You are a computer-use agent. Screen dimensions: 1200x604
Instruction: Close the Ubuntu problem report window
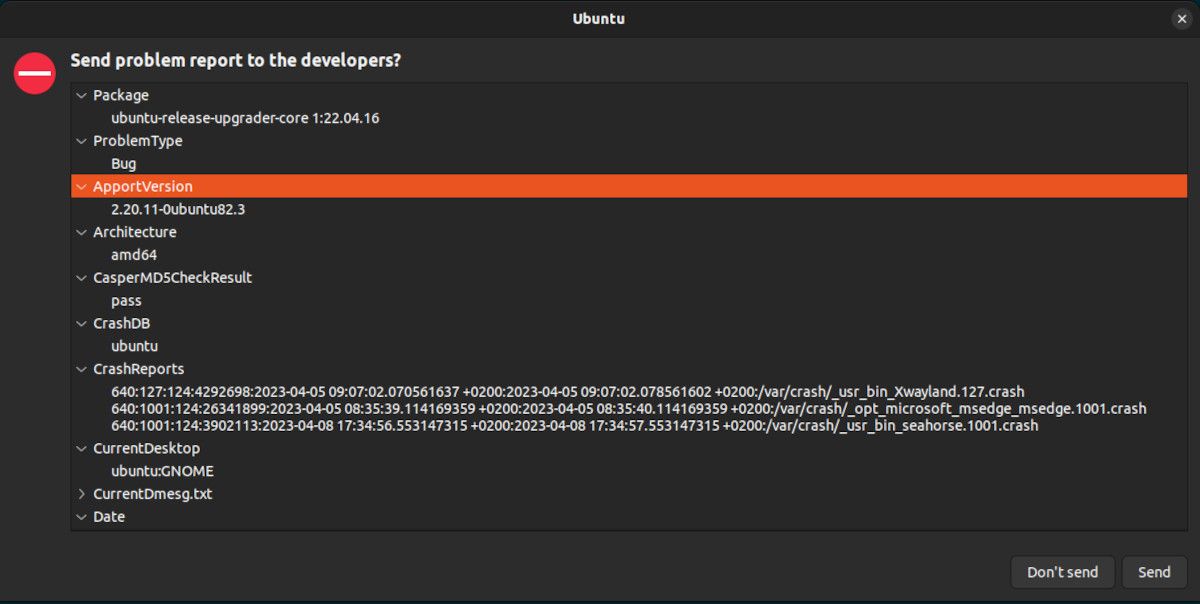(x=1182, y=18)
